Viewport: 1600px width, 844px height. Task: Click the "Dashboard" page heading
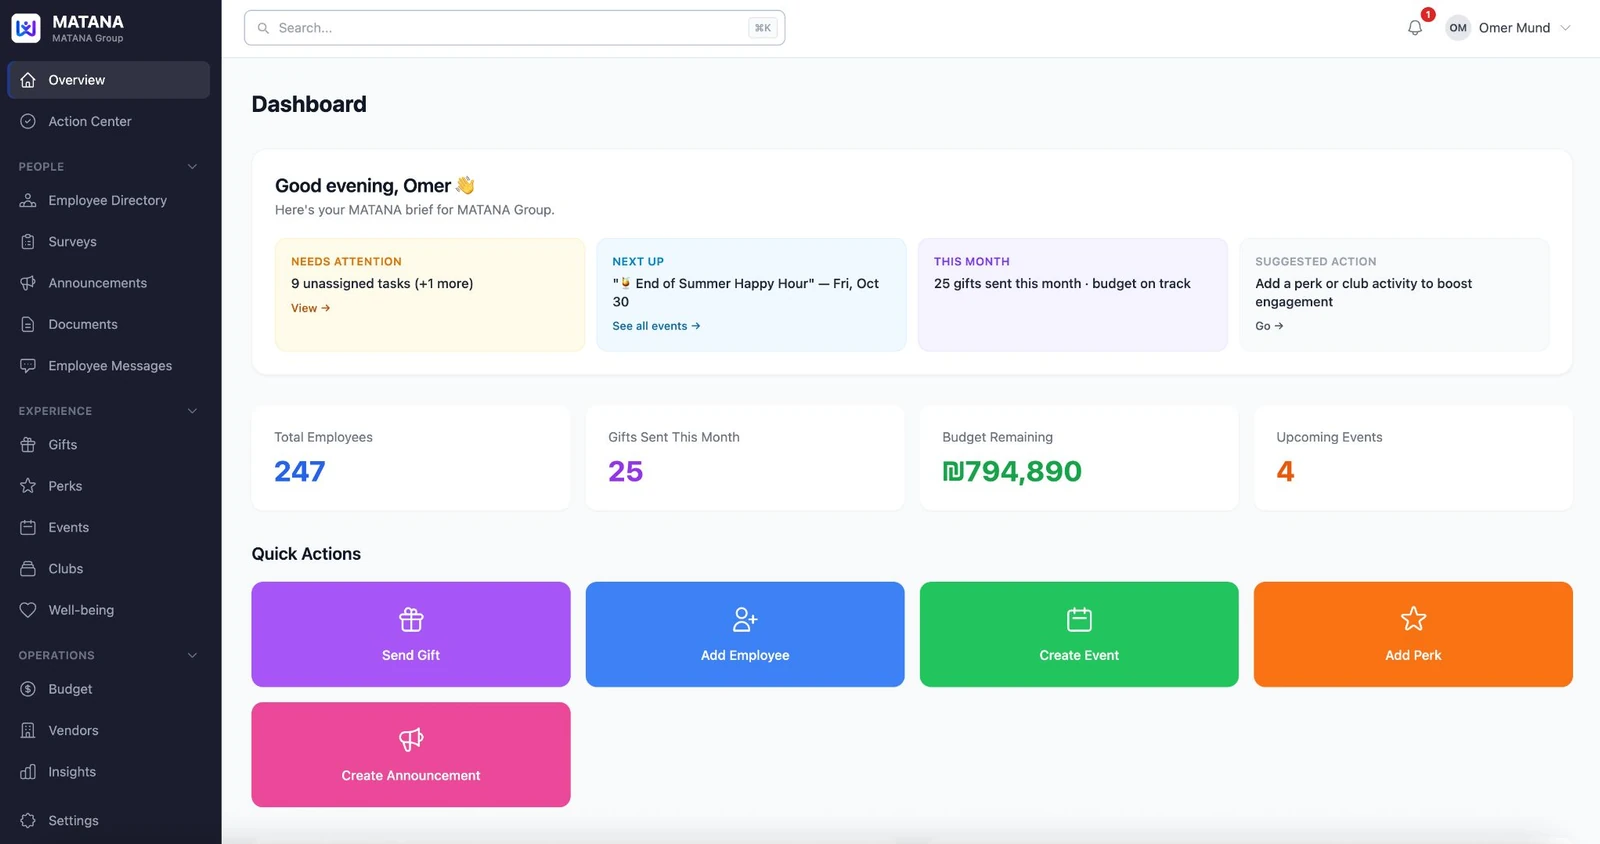(x=309, y=104)
